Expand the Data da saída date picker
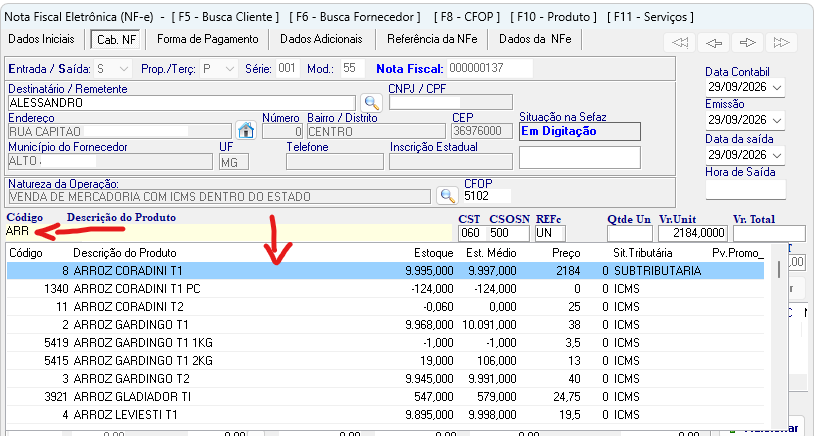The height and width of the screenshot is (436, 818). (x=777, y=155)
